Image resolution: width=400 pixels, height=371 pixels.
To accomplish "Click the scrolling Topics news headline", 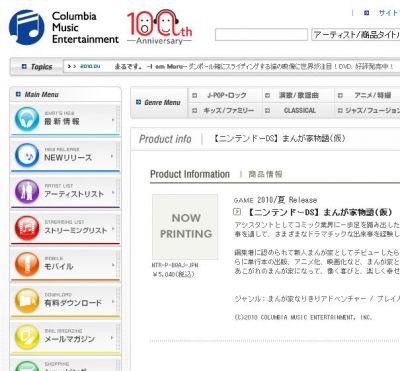I will click(254, 67).
